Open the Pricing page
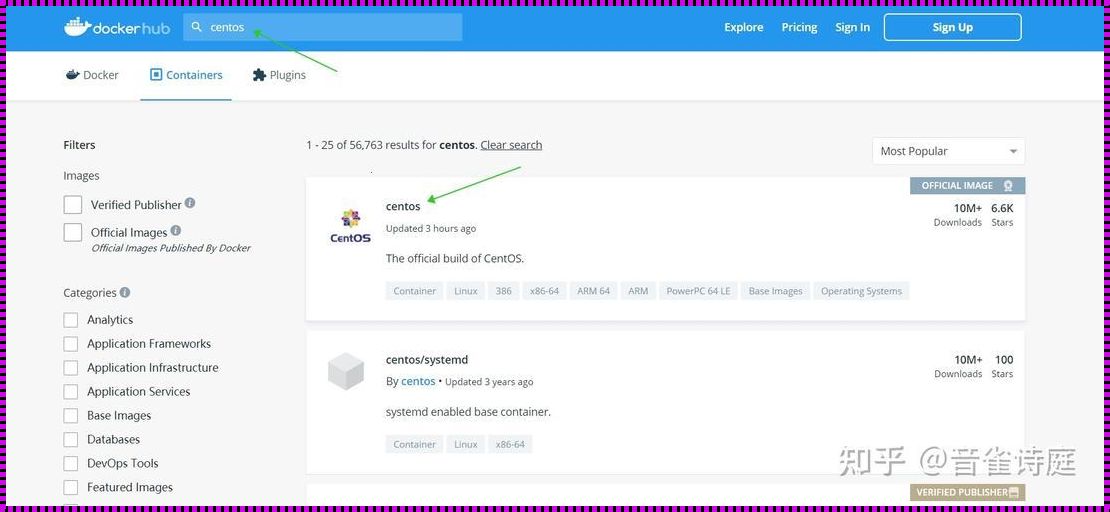 tap(799, 28)
